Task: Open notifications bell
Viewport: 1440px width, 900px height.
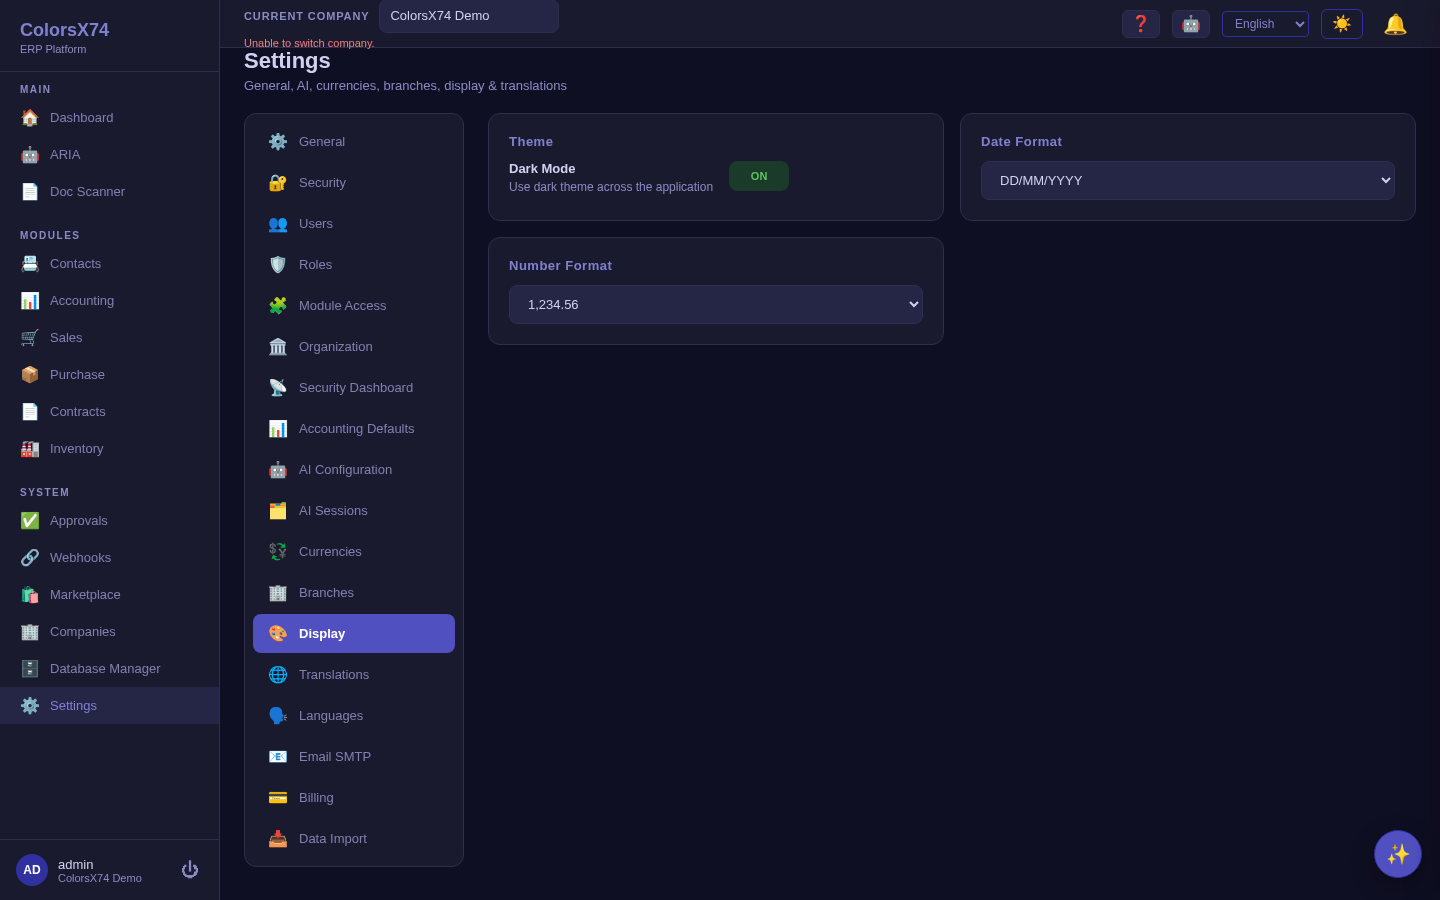Action: pos(1395,24)
